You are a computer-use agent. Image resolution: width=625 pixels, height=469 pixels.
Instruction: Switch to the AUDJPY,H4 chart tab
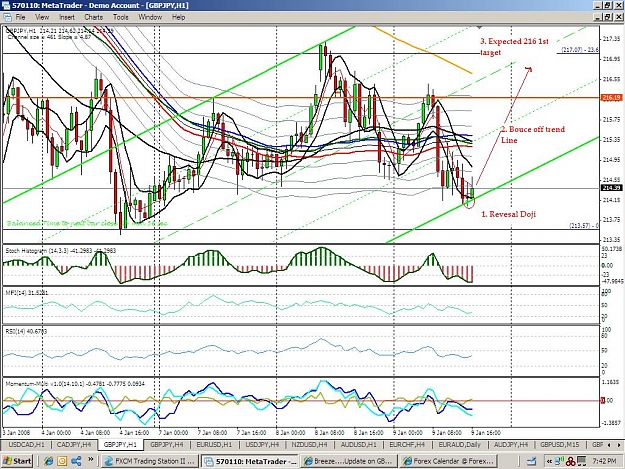click(511, 444)
